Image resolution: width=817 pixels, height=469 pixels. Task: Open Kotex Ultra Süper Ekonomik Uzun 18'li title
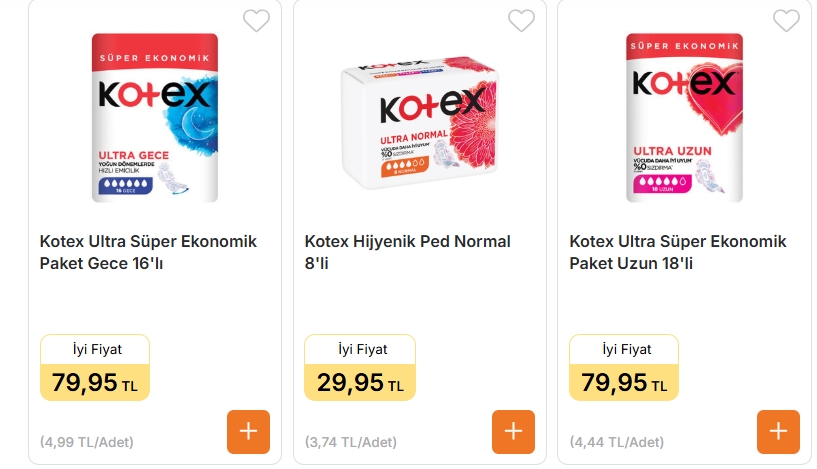pos(678,252)
